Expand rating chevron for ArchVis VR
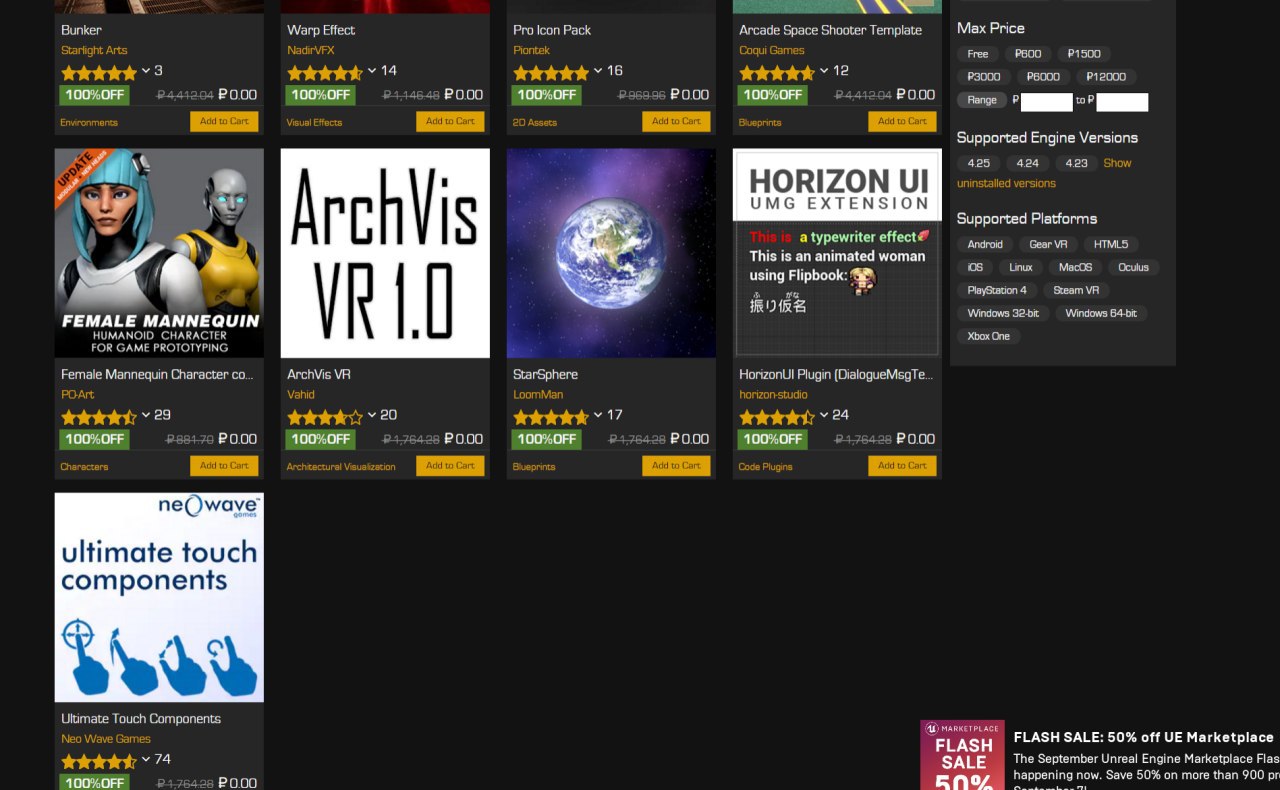 coord(372,415)
